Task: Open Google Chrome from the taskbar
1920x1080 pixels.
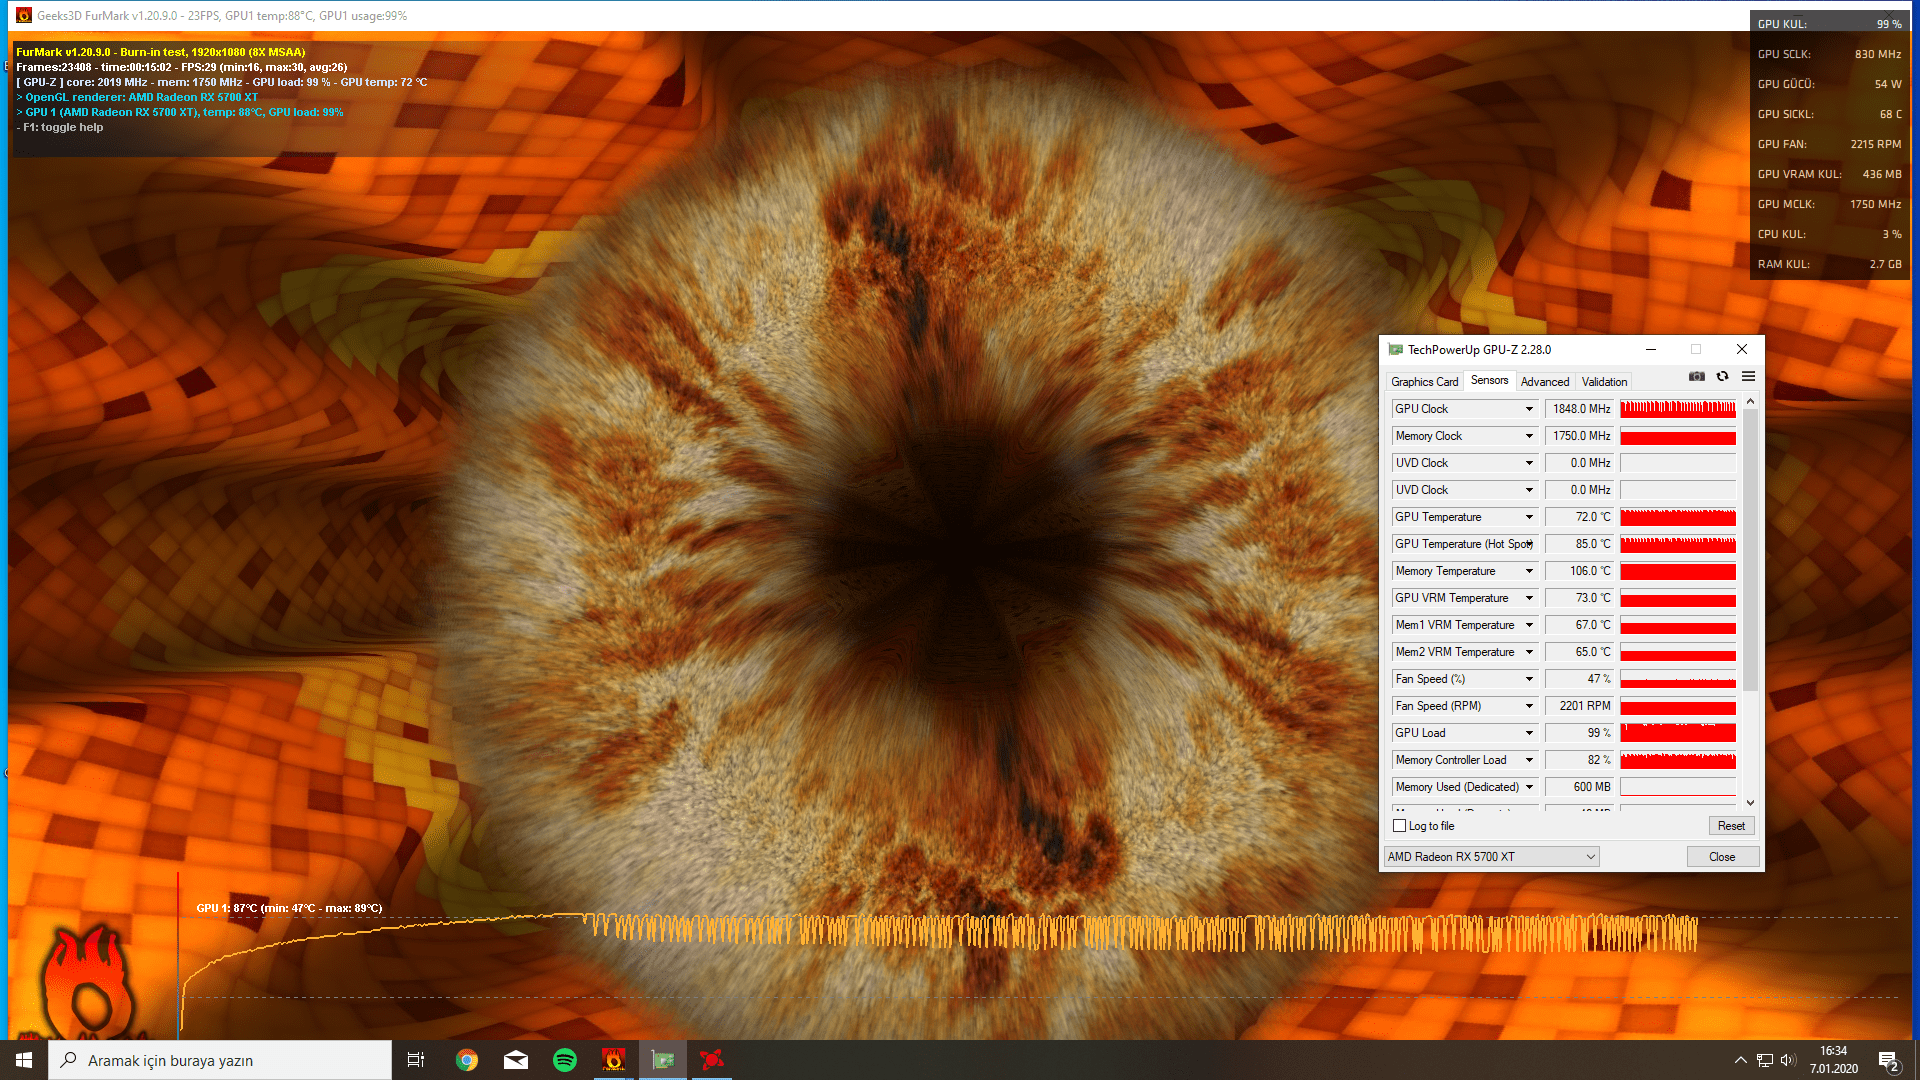Action: [x=466, y=1060]
